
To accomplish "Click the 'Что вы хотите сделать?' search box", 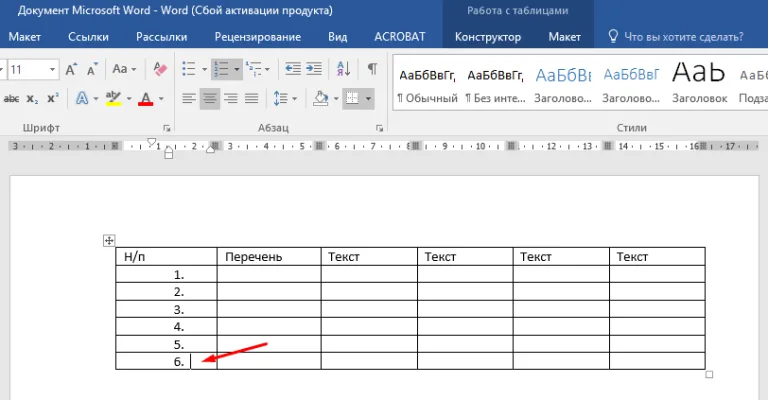I will [676, 37].
